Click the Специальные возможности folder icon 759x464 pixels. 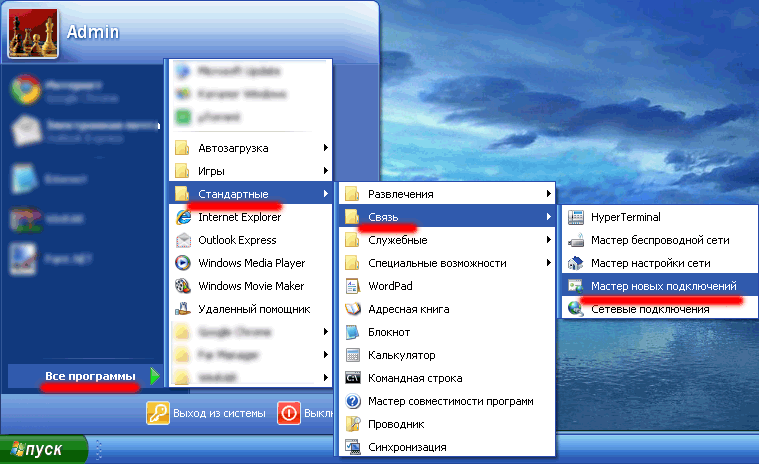coord(352,263)
